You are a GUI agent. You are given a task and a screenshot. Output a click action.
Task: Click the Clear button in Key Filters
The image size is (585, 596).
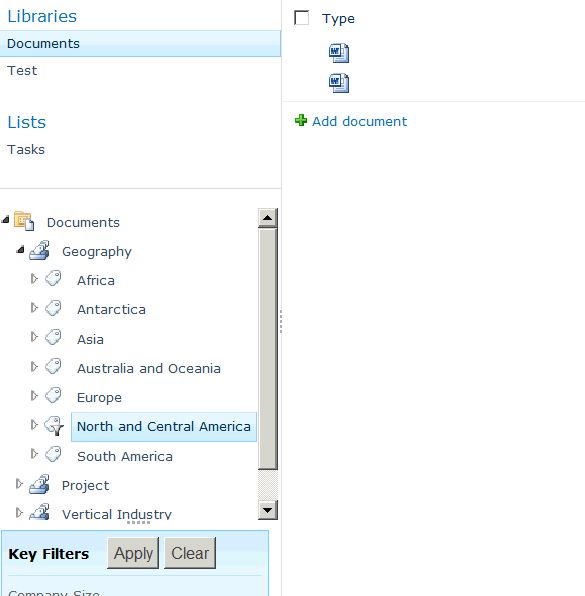(190, 553)
